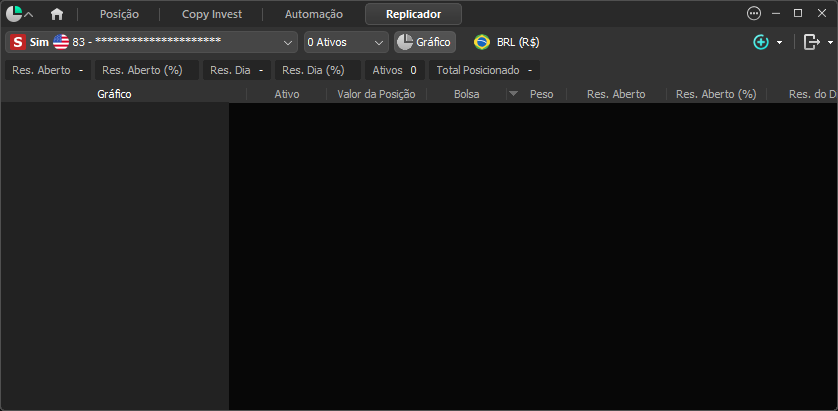This screenshot has height=411, width=838.
Task: Sort by the Peso column header
Action: pyautogui.click(x=541, y=94)
